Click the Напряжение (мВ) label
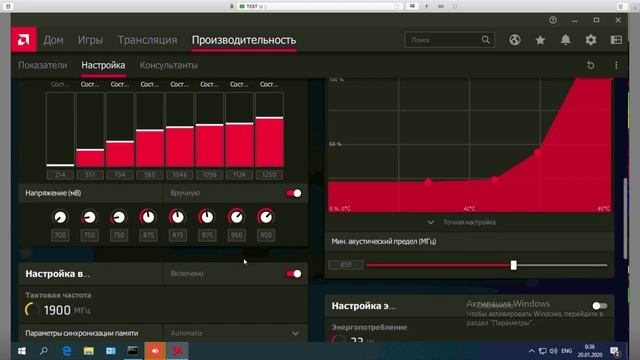 53,193
